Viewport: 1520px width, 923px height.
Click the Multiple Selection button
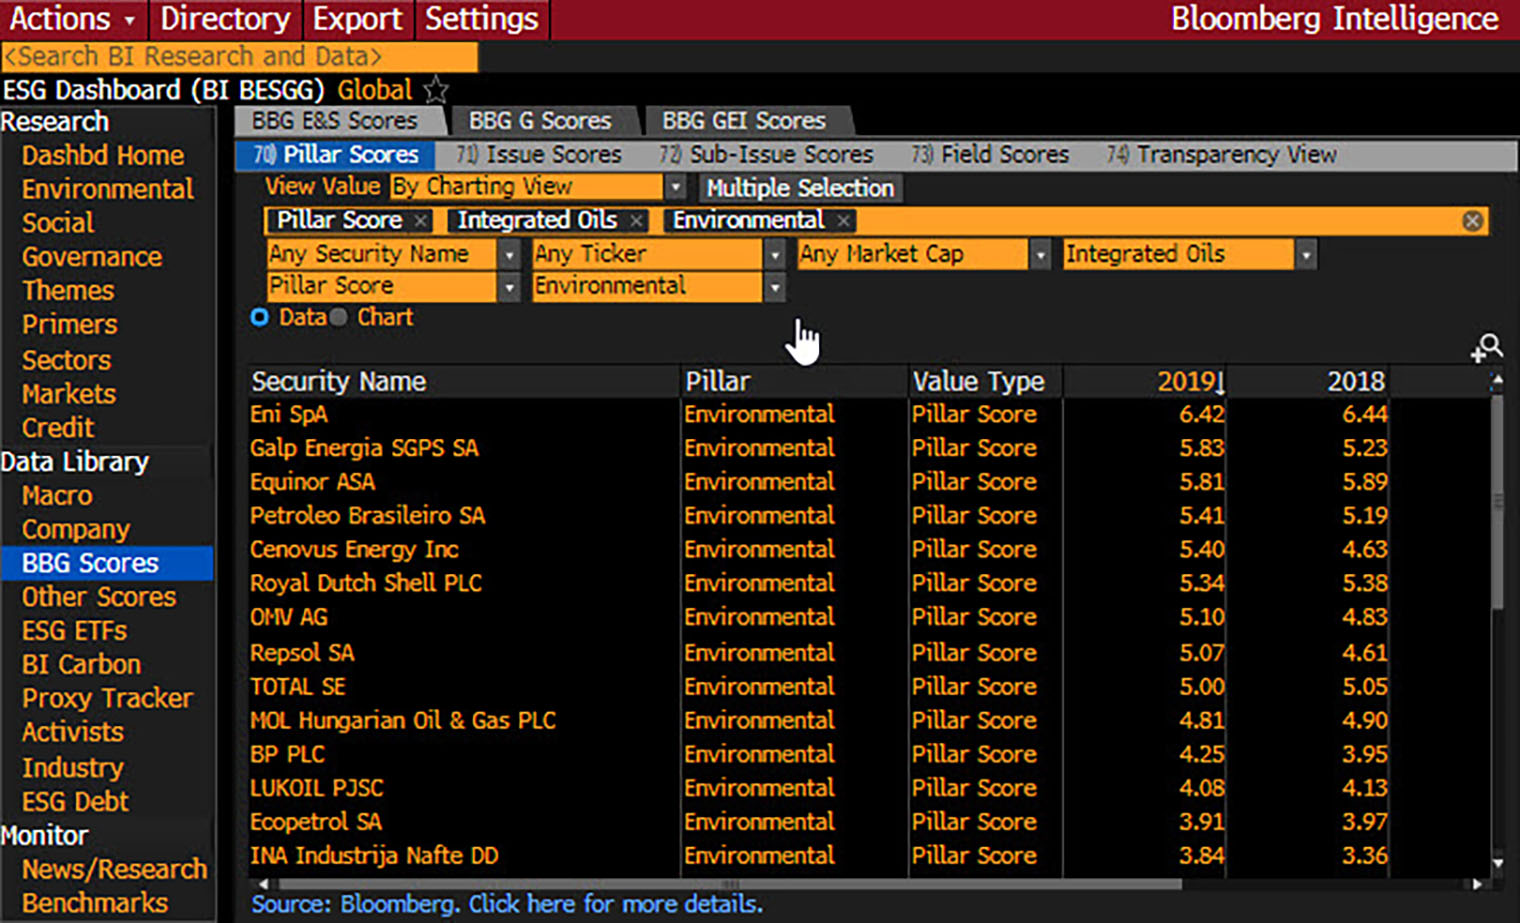click(x=799, y=188)
